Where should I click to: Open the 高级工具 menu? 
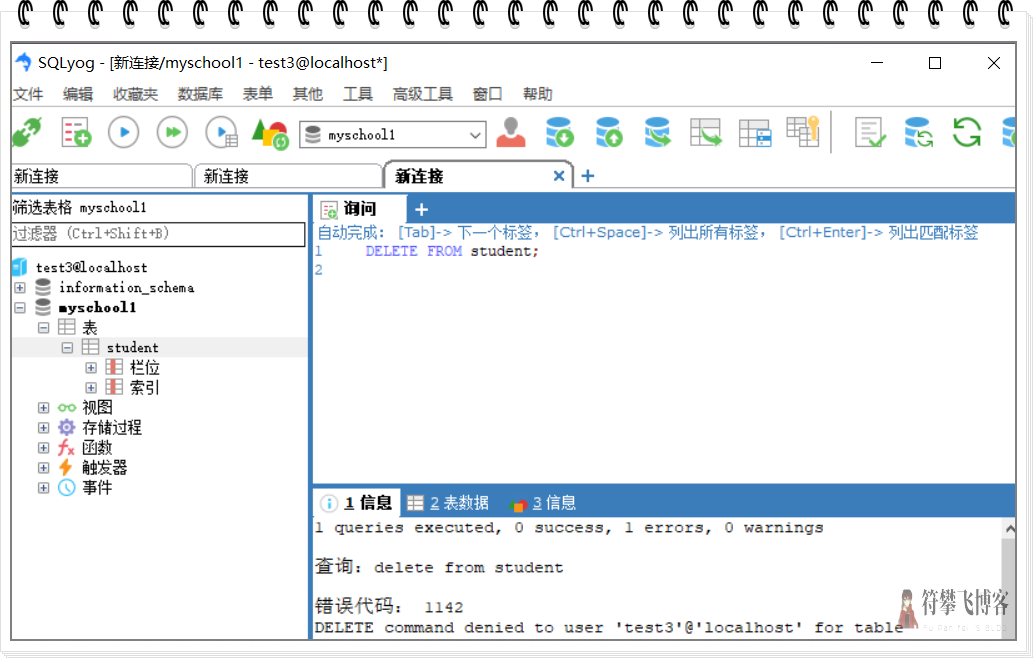tap(423, 94)
